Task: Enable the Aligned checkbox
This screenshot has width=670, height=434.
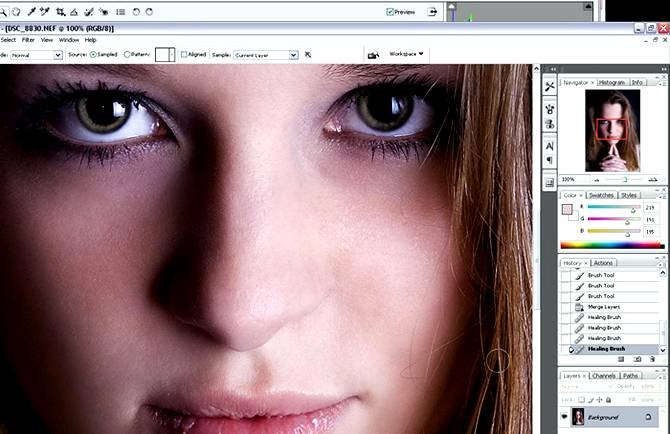Action: [x=185, y=54]
